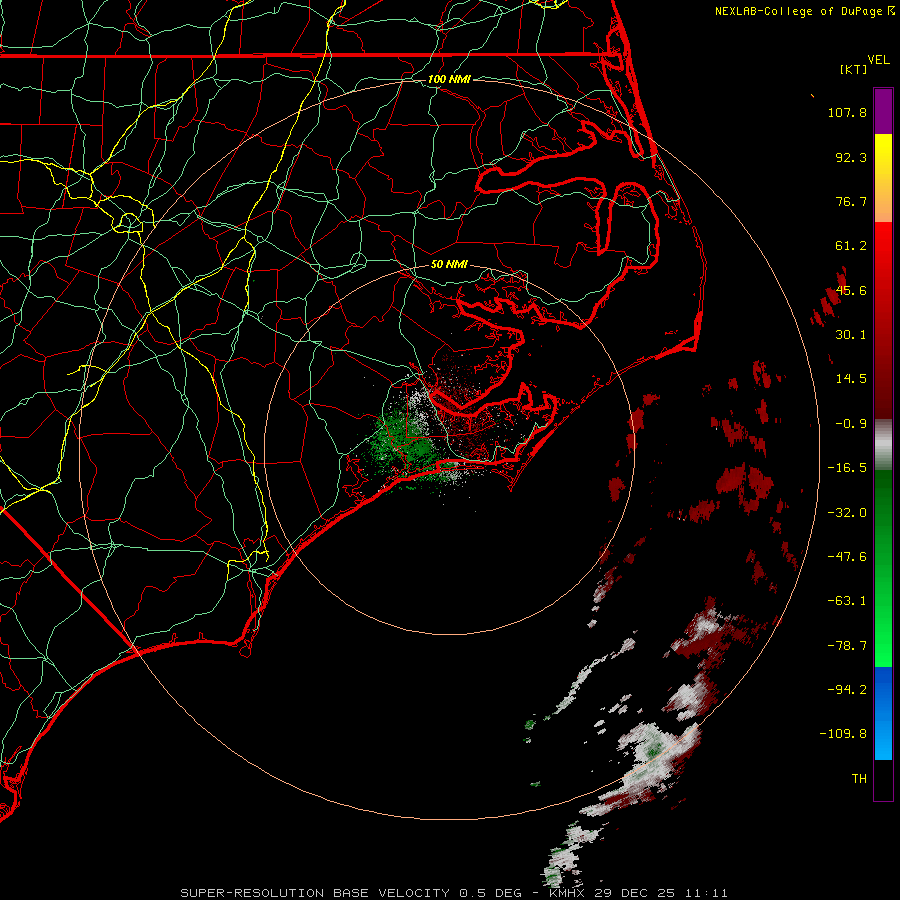Select the 45.6 scale label

(851, 290)
